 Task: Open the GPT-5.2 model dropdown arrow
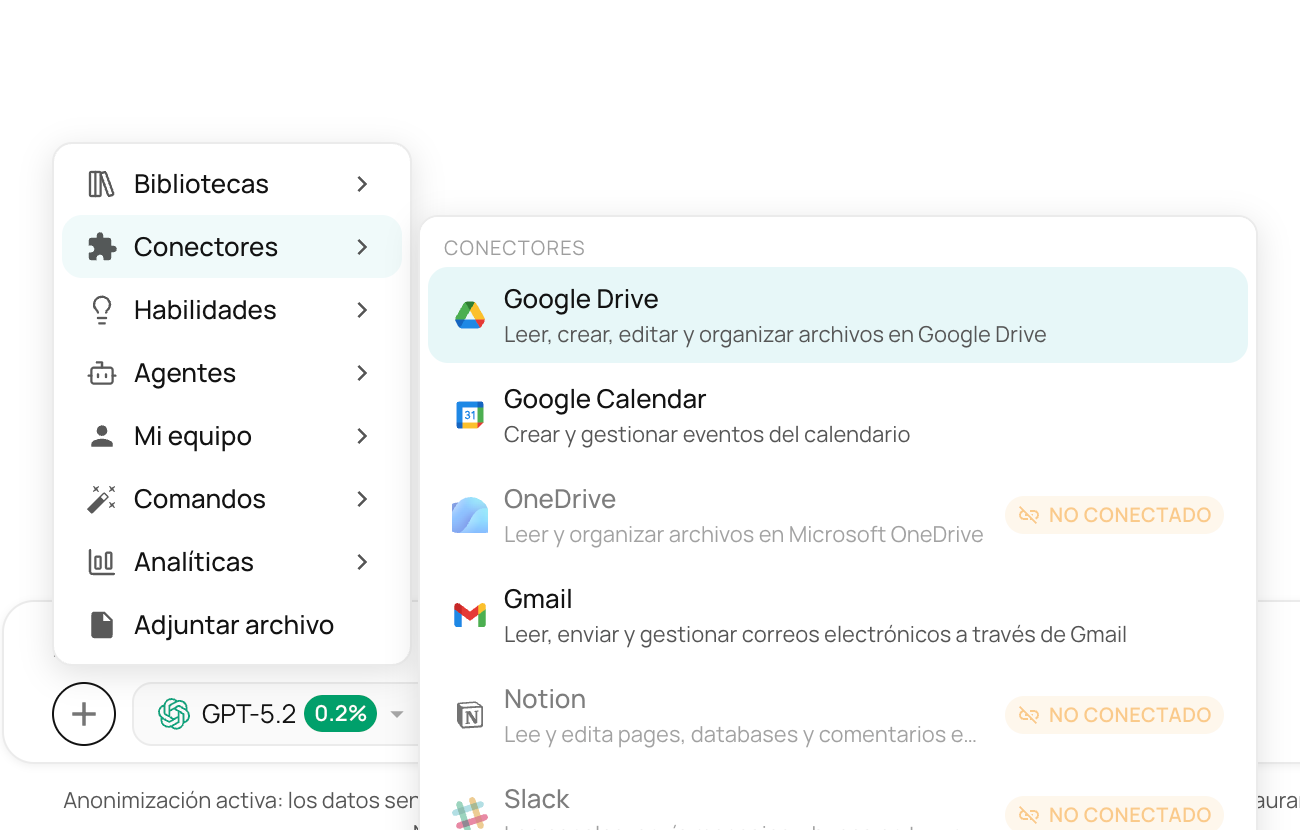coord(397,715)
